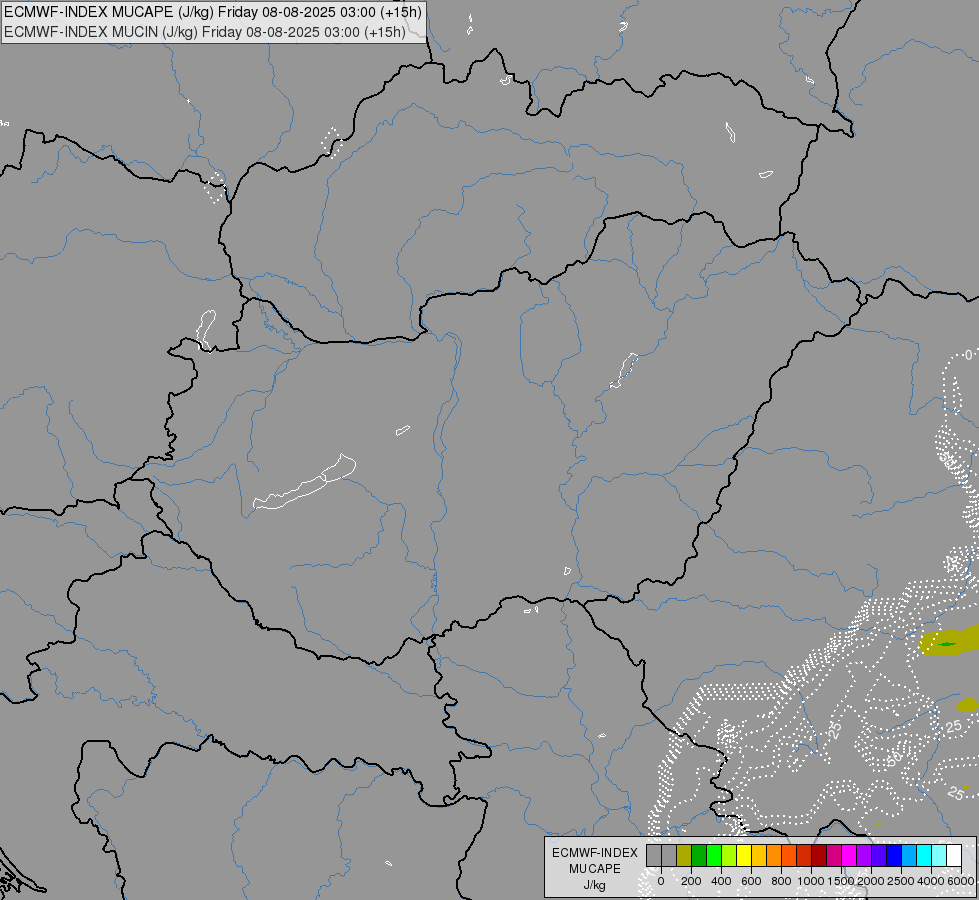Click legend tick label 1500
This screenshot has width=979, height=900.
841,881
